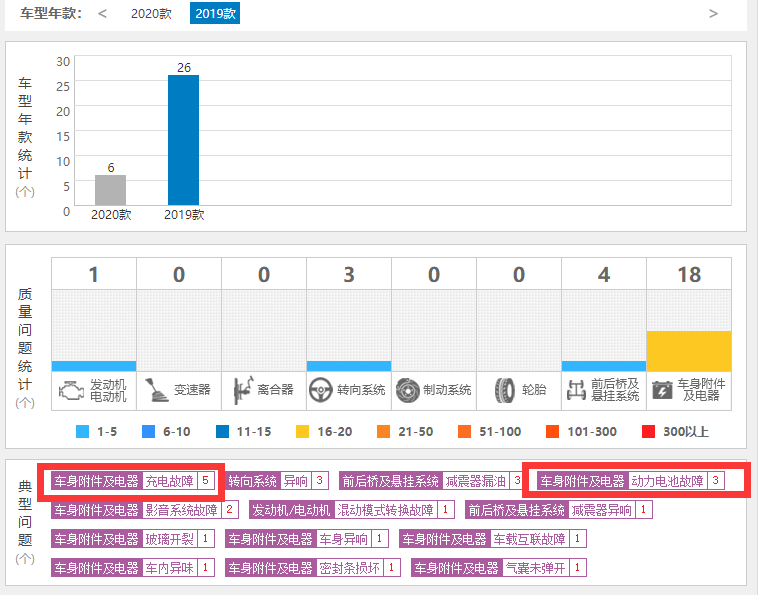Click the gray 2020款 bar in chart
768x595 pixels.
tap(110, 190)
